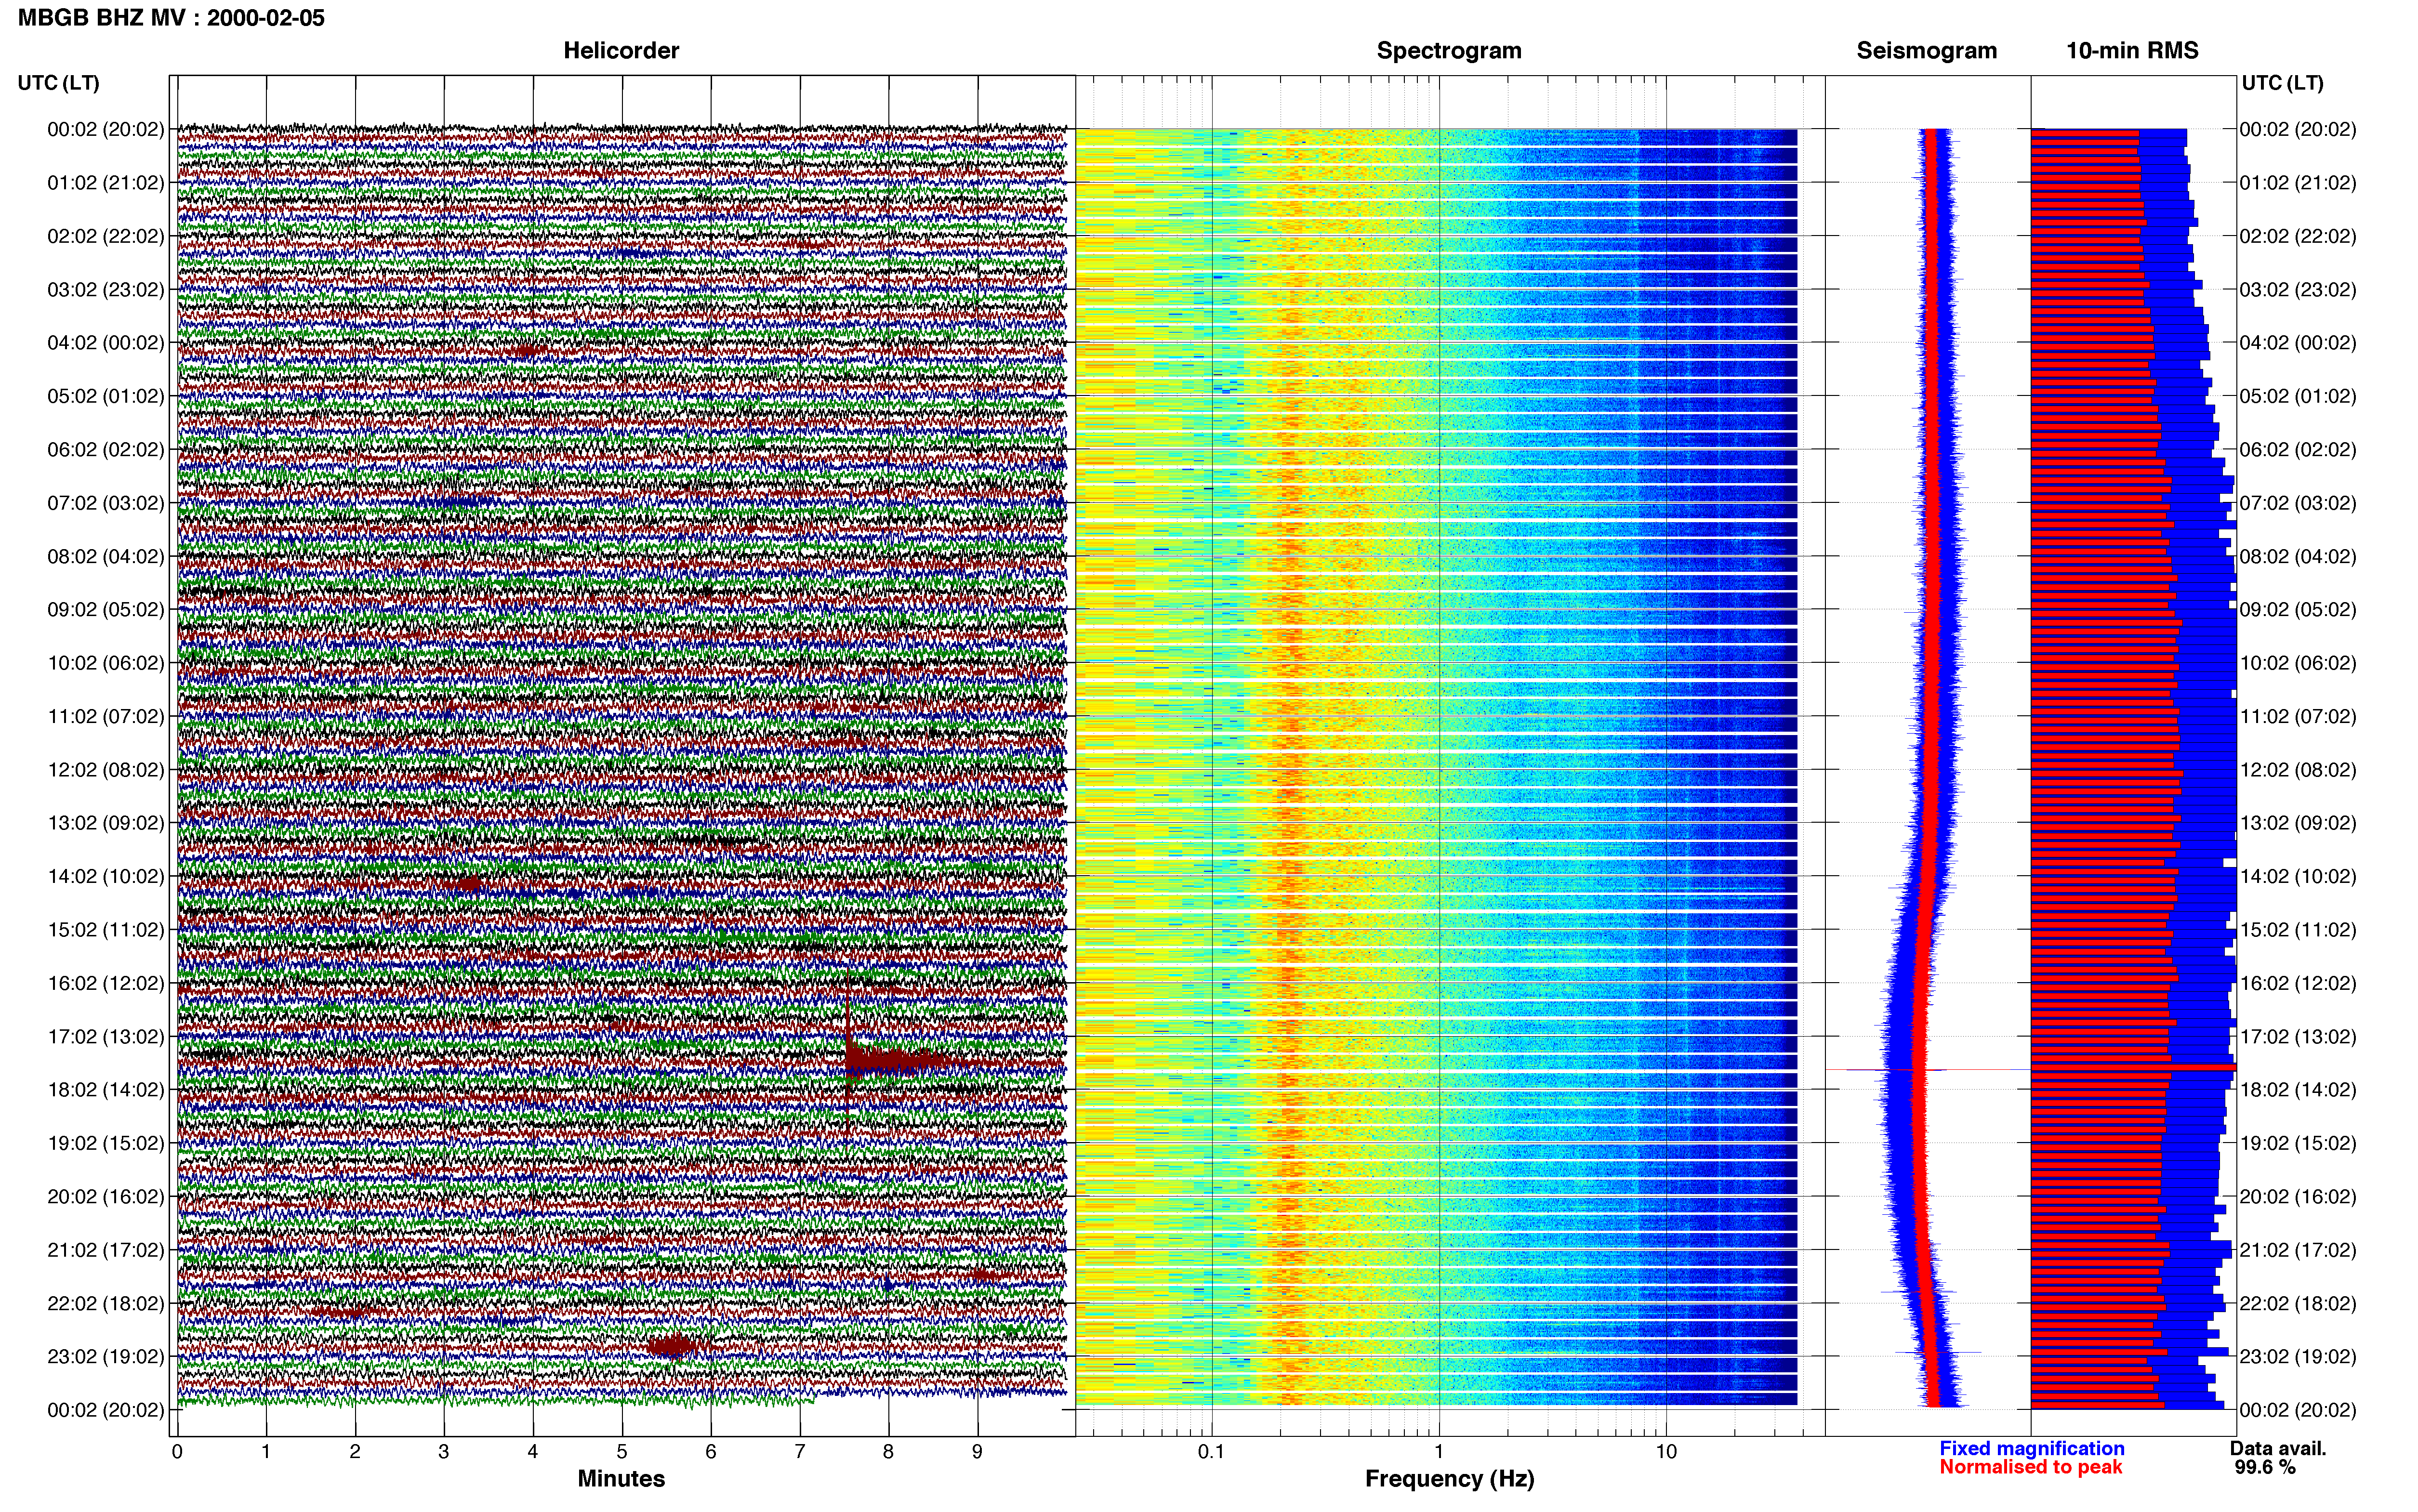This screenshot has width=2418, height=1512.
Task: Click the minute '5' tick label on helicorder axis
Action: tap(621, 1452)
